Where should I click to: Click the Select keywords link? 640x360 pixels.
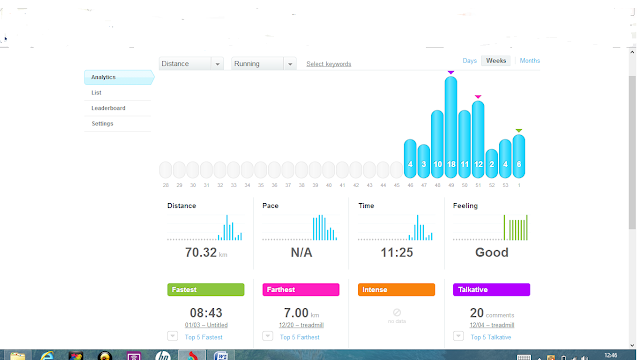[329, 64]
